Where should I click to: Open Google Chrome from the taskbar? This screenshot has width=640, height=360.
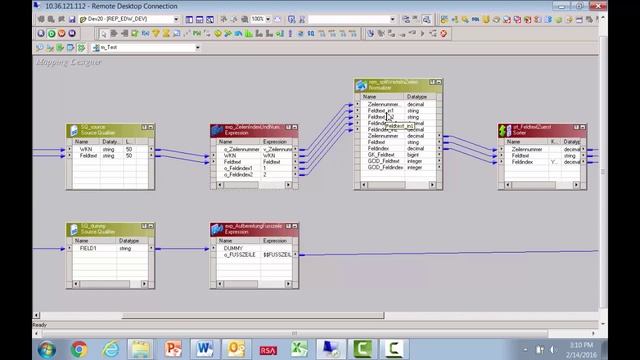point(79,349)
